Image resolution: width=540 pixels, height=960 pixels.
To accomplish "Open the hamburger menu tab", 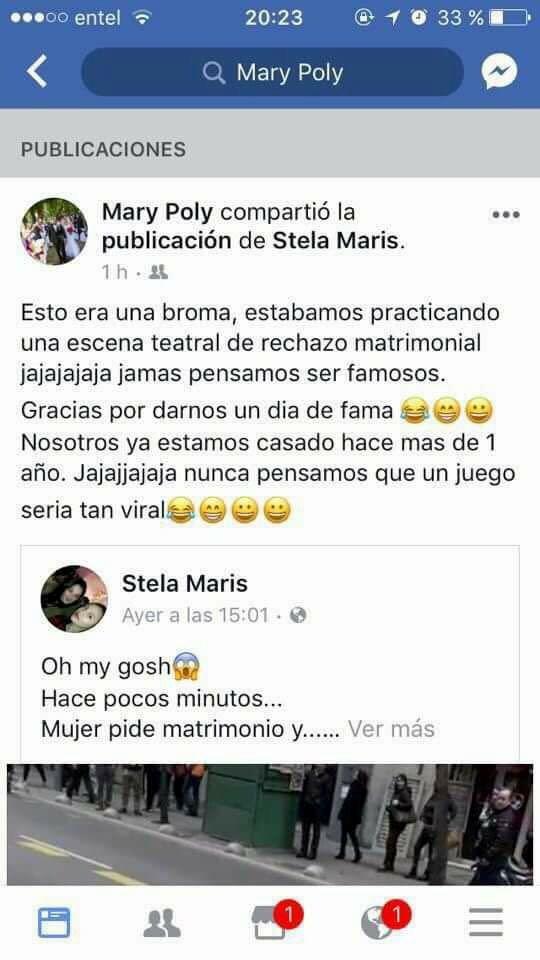I will [x=486, y=922].
